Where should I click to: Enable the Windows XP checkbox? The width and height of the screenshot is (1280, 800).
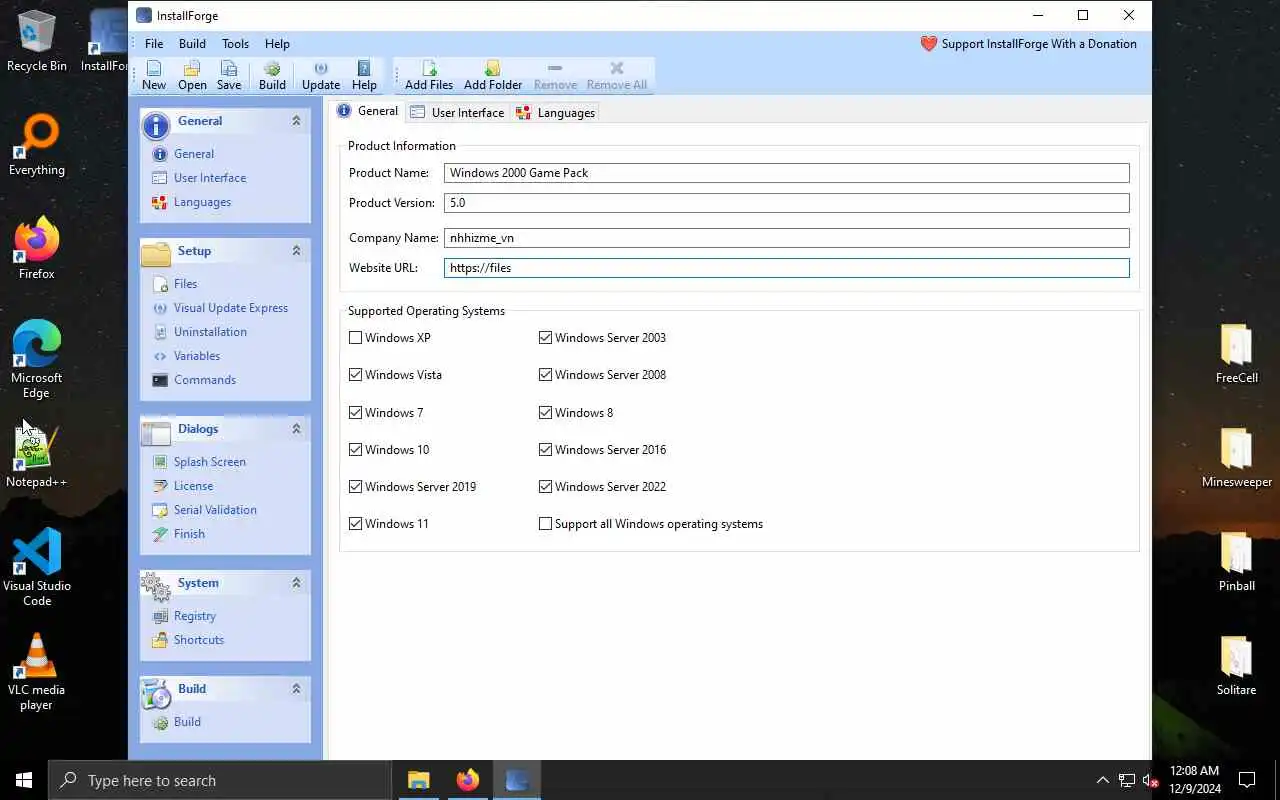point(355,338)
